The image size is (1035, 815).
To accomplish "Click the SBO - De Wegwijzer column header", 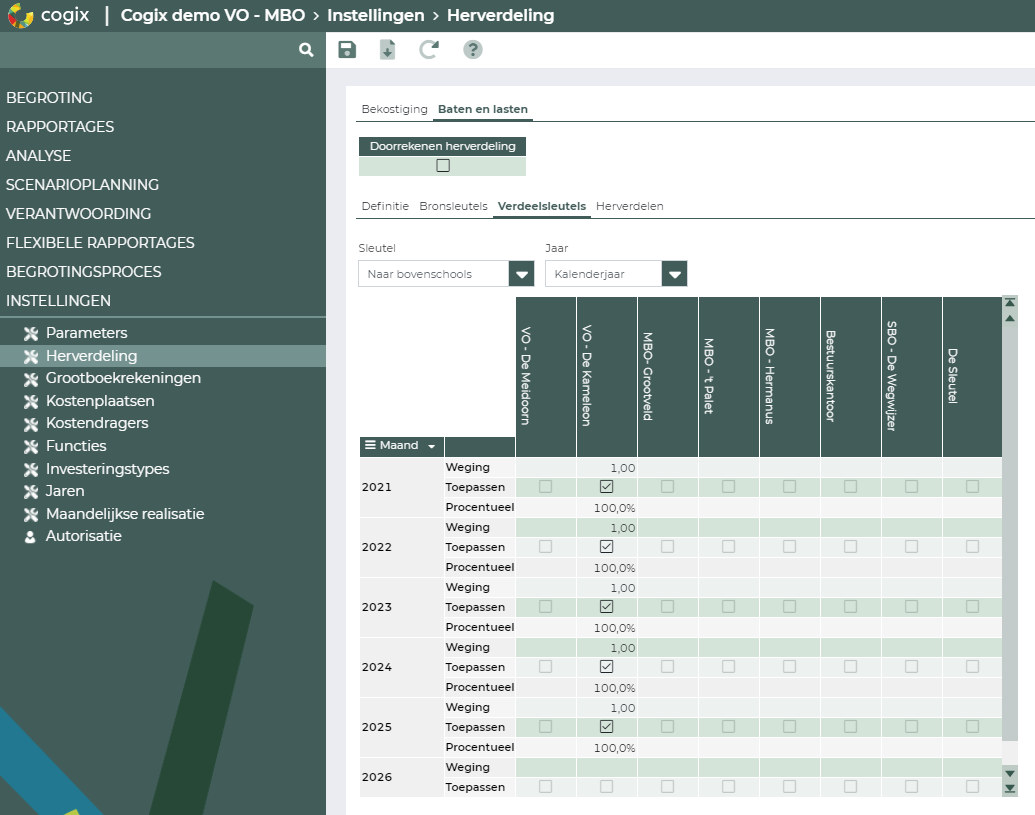I will tap(912, 376).
